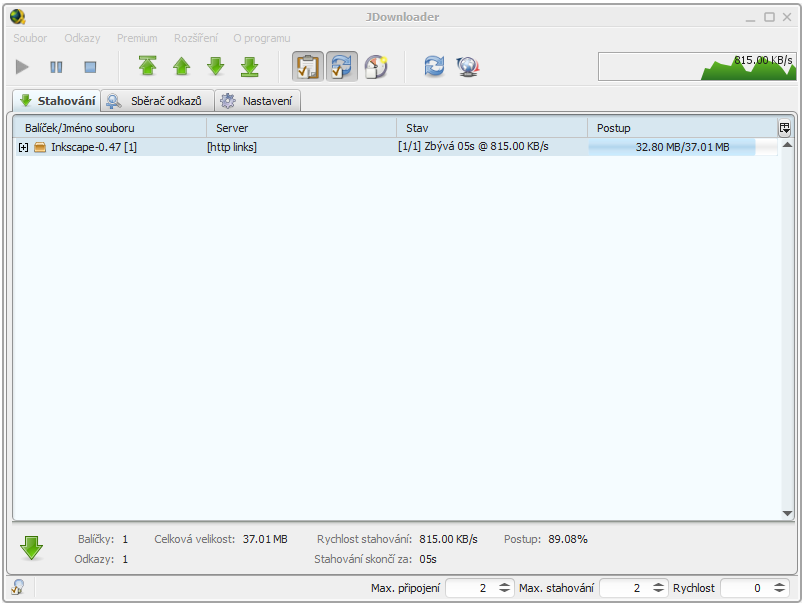Sort by Server column header
This screenshot has height=608, width=807.
point(302,128)
